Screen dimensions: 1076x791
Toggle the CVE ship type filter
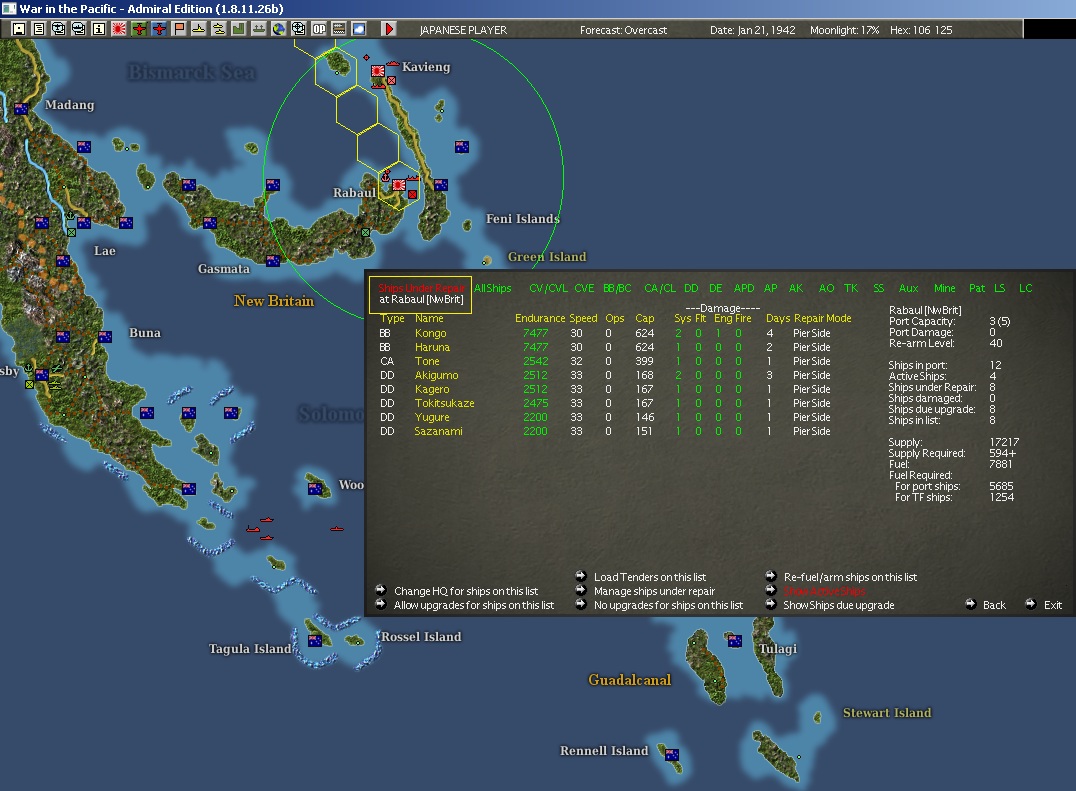pos(584,288)
